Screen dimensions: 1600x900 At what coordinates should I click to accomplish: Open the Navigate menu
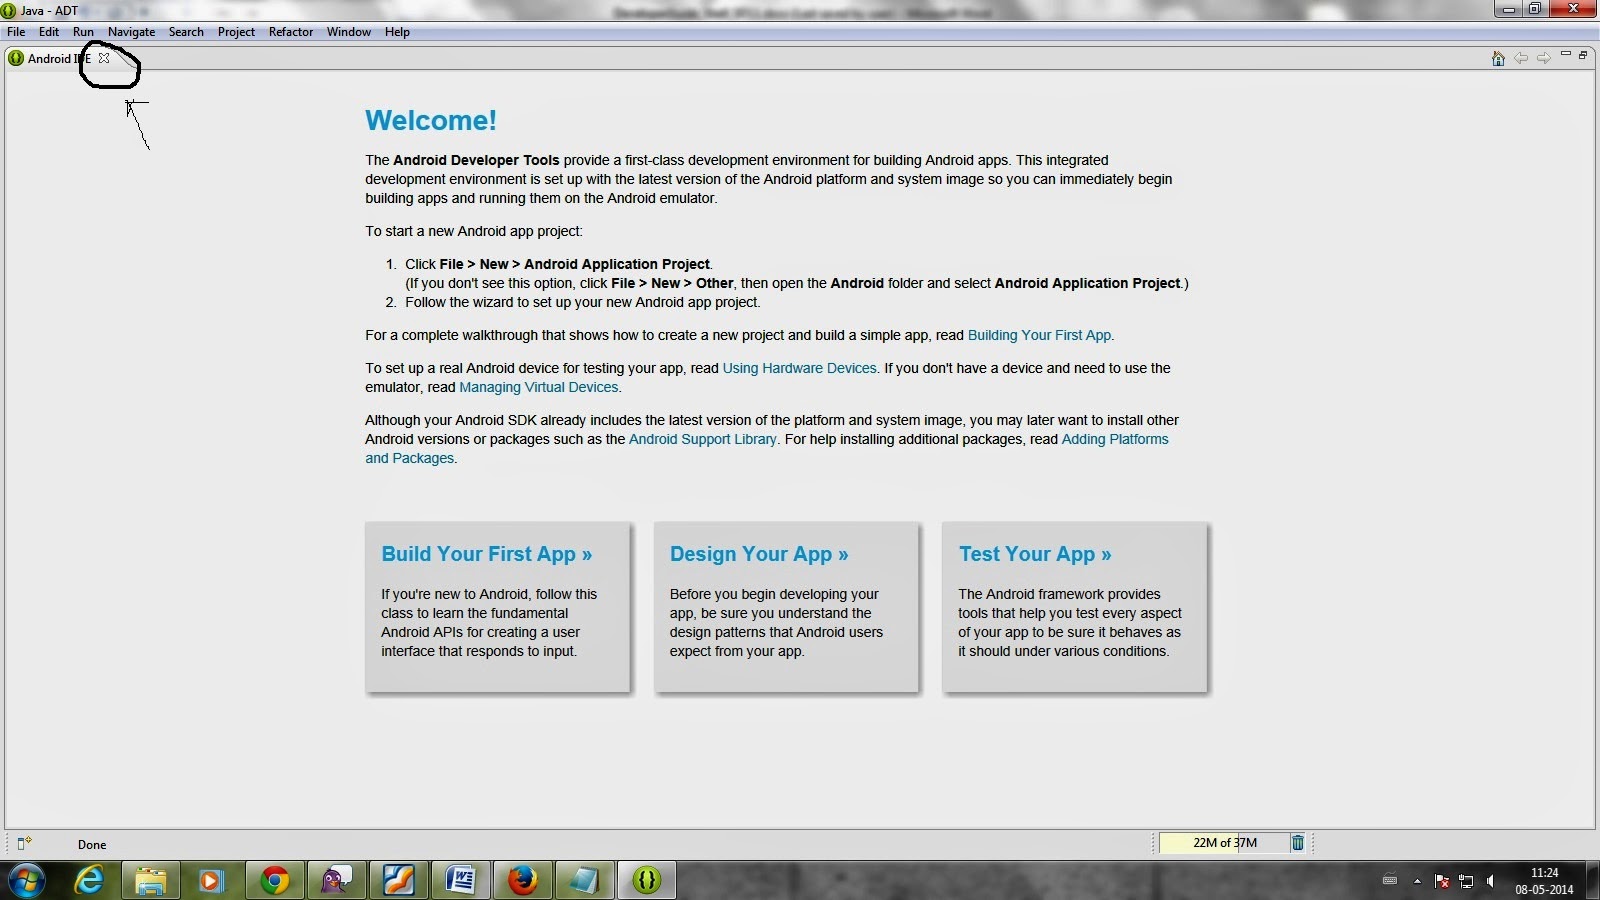coord(131,32)
